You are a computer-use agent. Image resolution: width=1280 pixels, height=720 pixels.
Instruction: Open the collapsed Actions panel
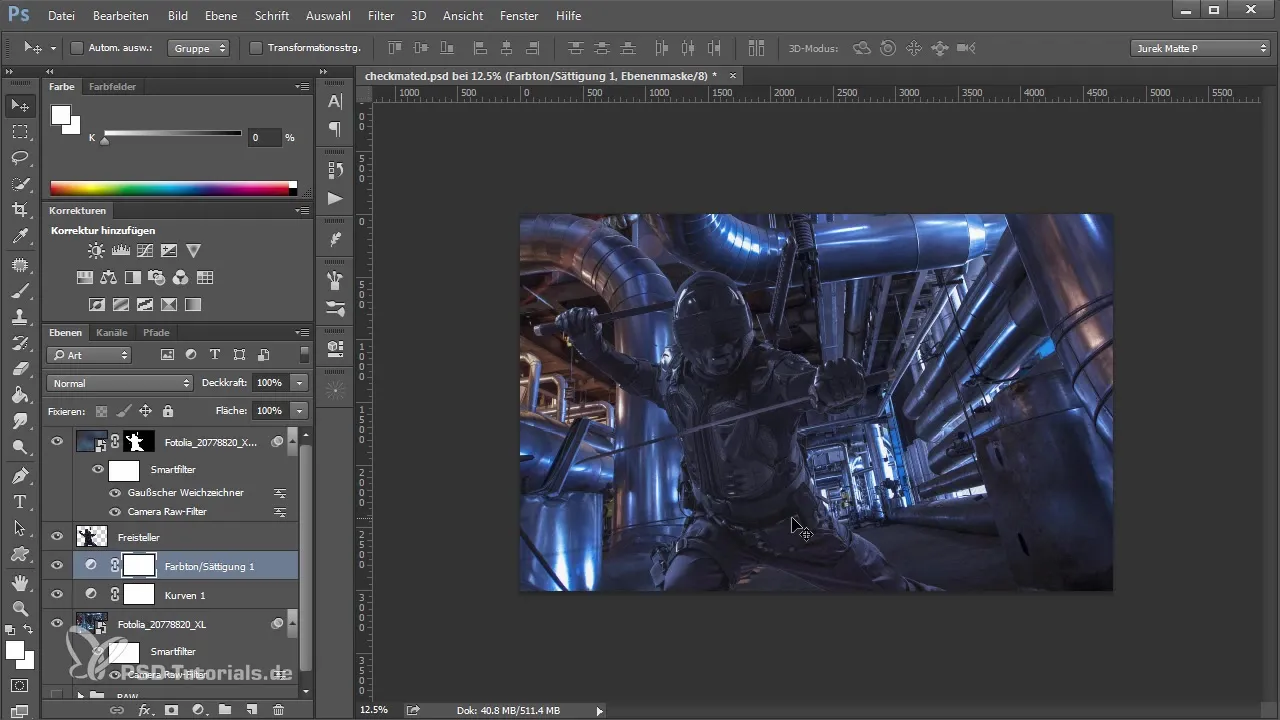(335, 198)
